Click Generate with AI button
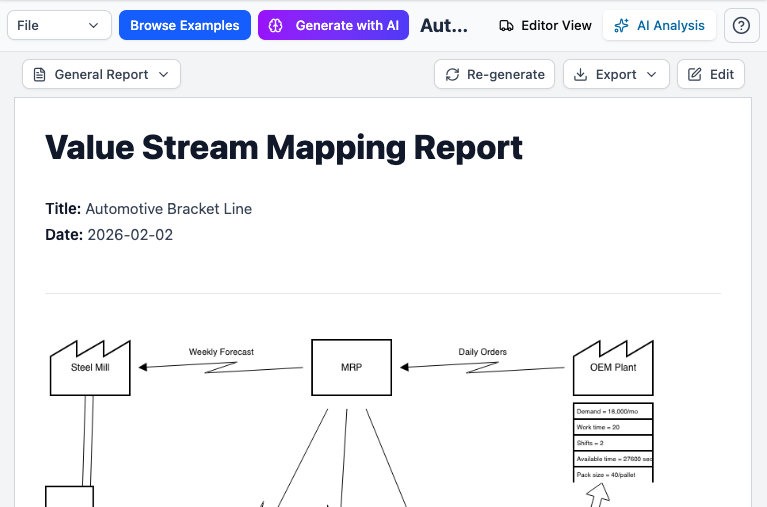The image size is (767, 507). [x=333, y=25]
